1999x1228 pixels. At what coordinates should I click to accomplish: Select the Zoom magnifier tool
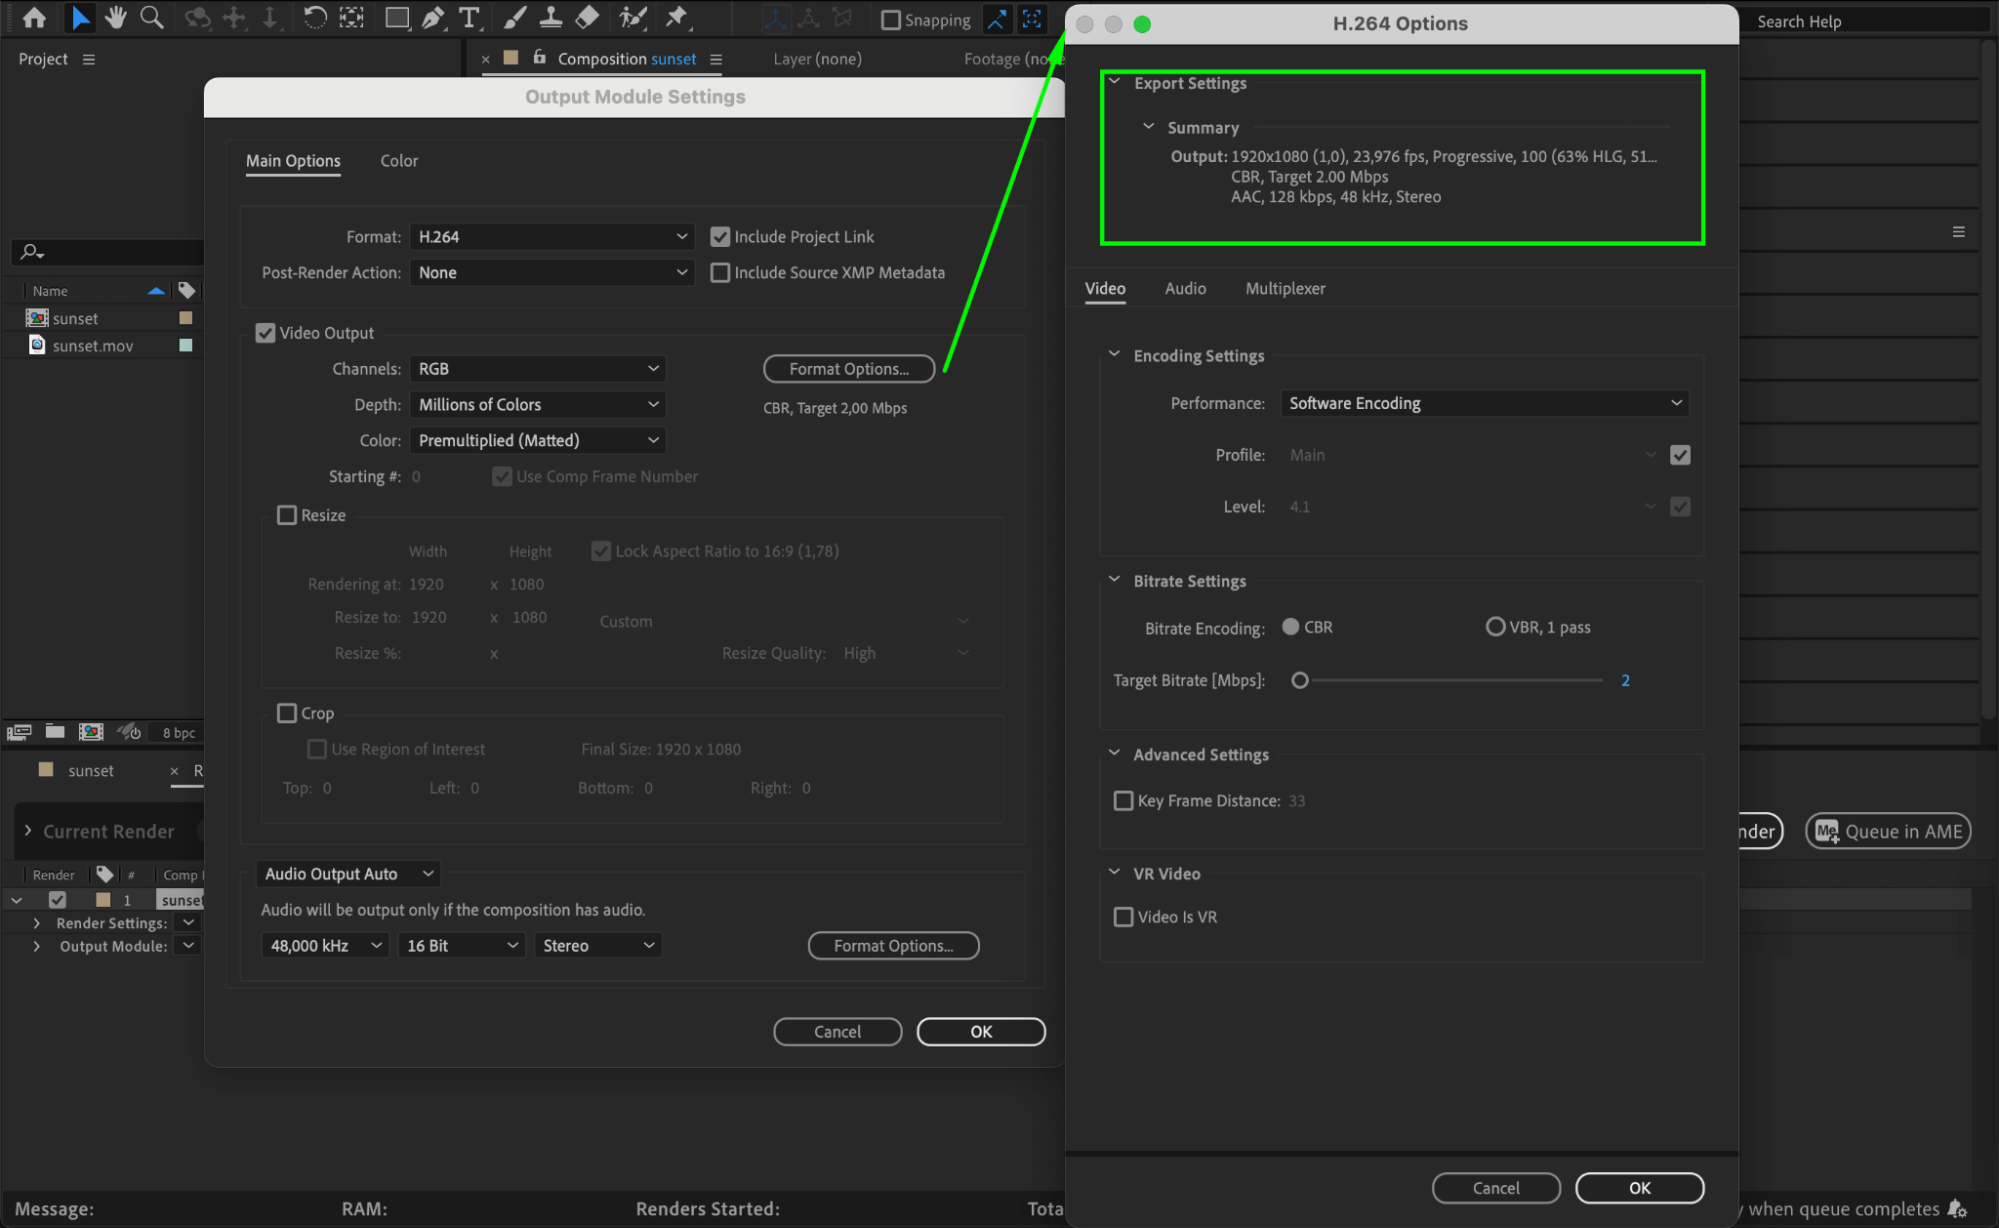click(x=152, y=17)
